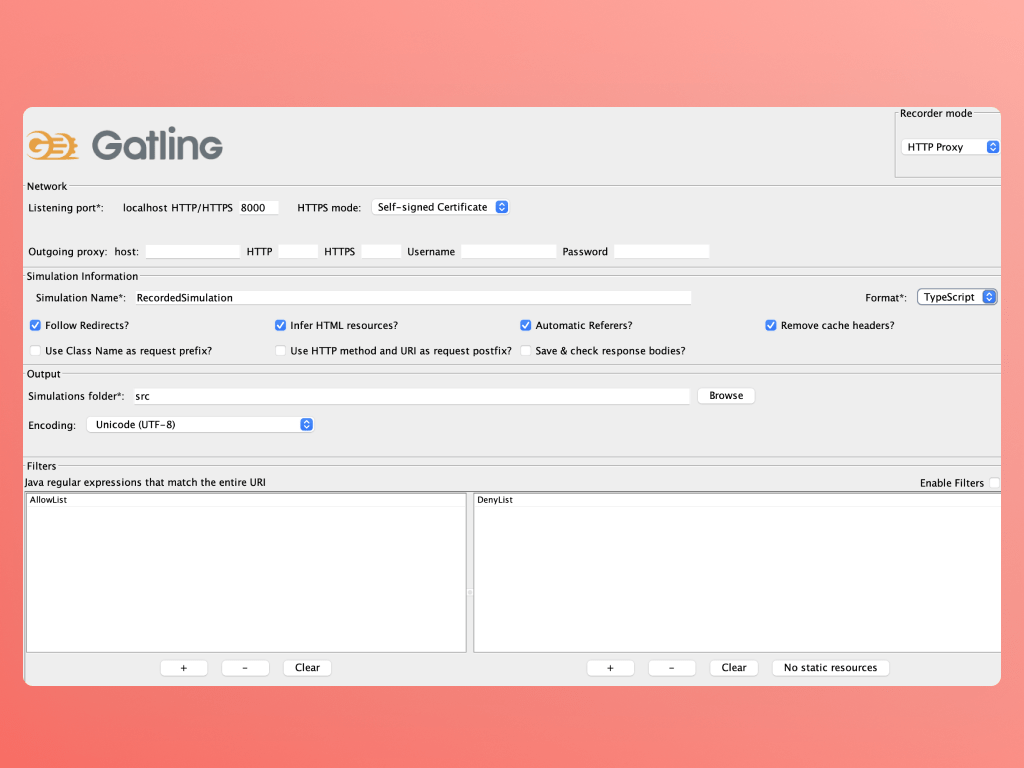
Task: Remove an AllowList entry with minus button
Action: click(245, 668)
